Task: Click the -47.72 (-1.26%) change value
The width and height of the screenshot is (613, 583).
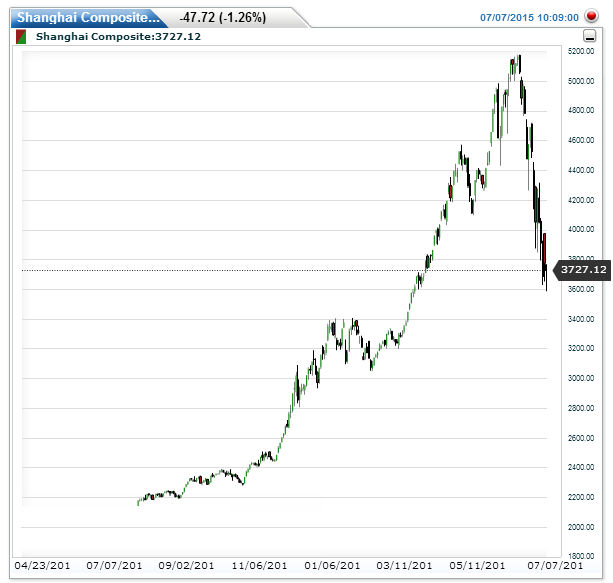Action: pyautogui.click(x=222, y=18)
